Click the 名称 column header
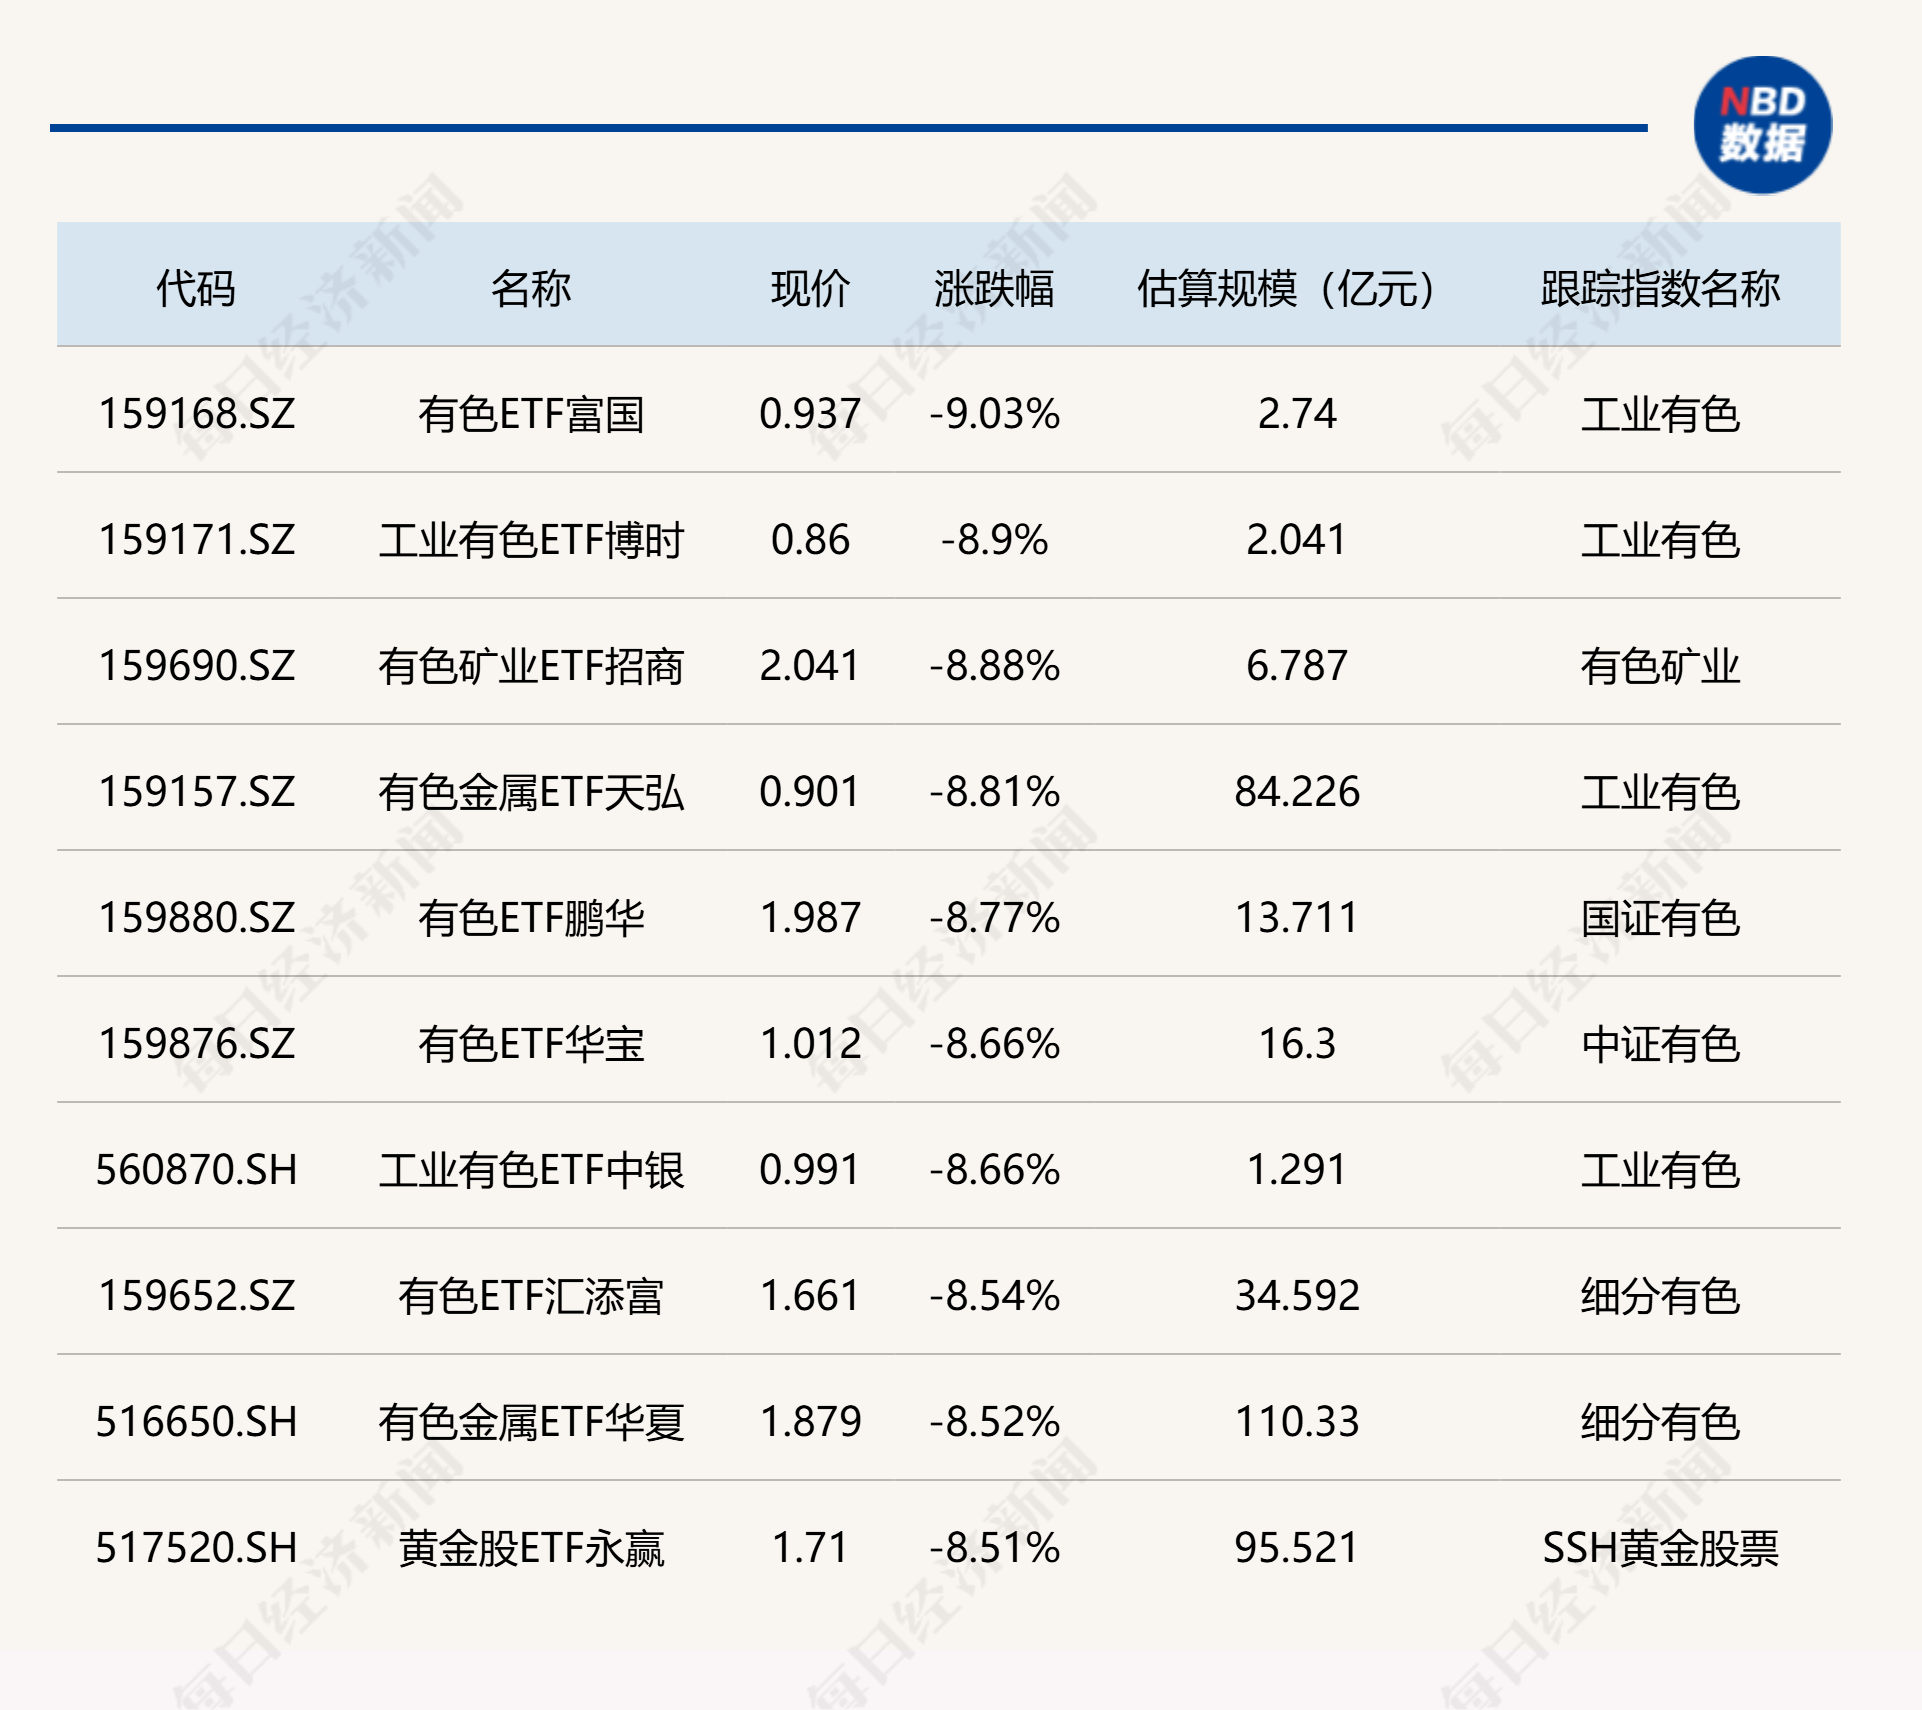Screen dimensions: 1922x1710 [531, 288]
